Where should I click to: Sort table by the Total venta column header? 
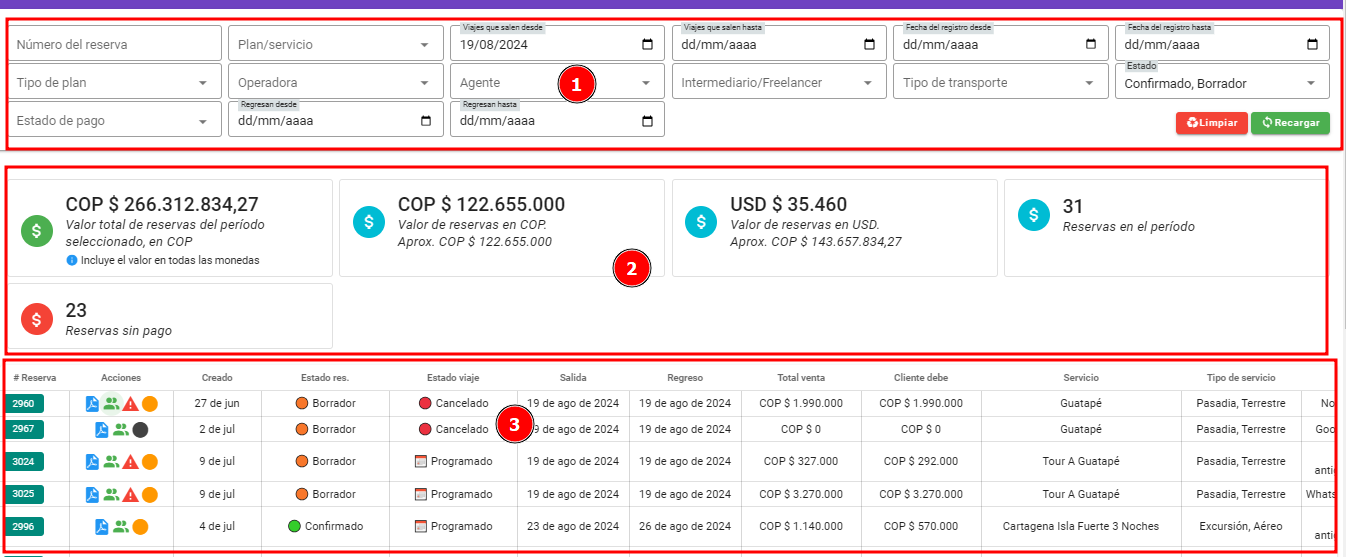click(801, 378)
